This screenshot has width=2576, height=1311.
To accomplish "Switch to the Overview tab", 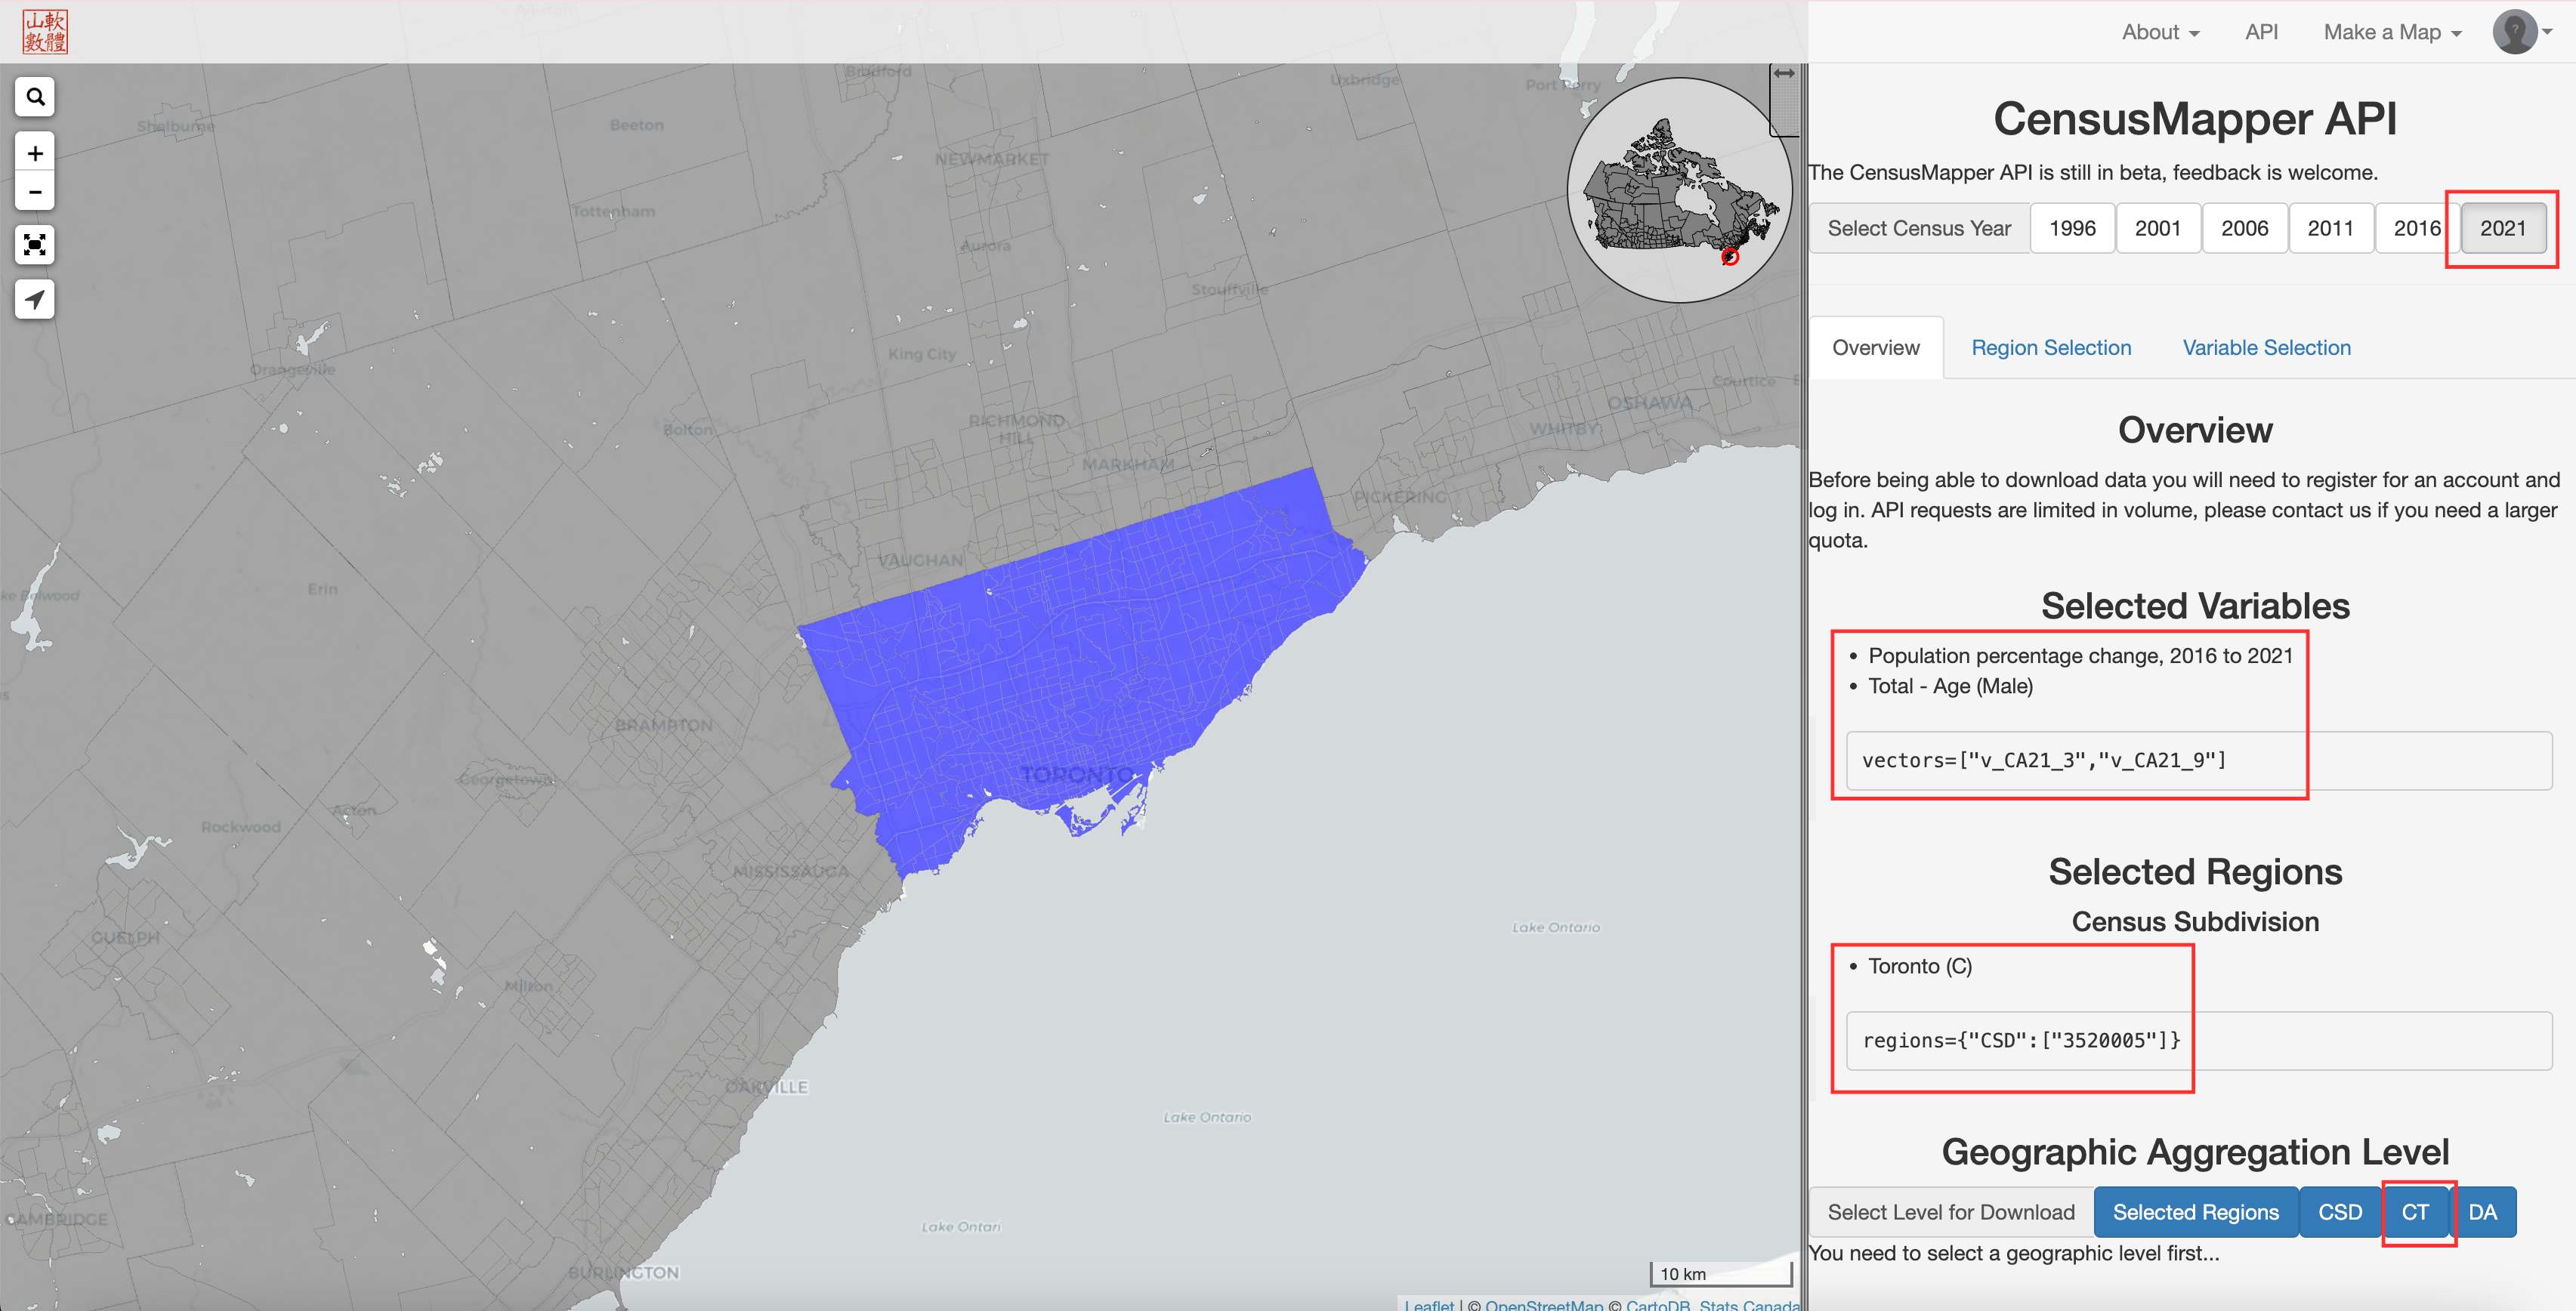I will pos(1876,348).
